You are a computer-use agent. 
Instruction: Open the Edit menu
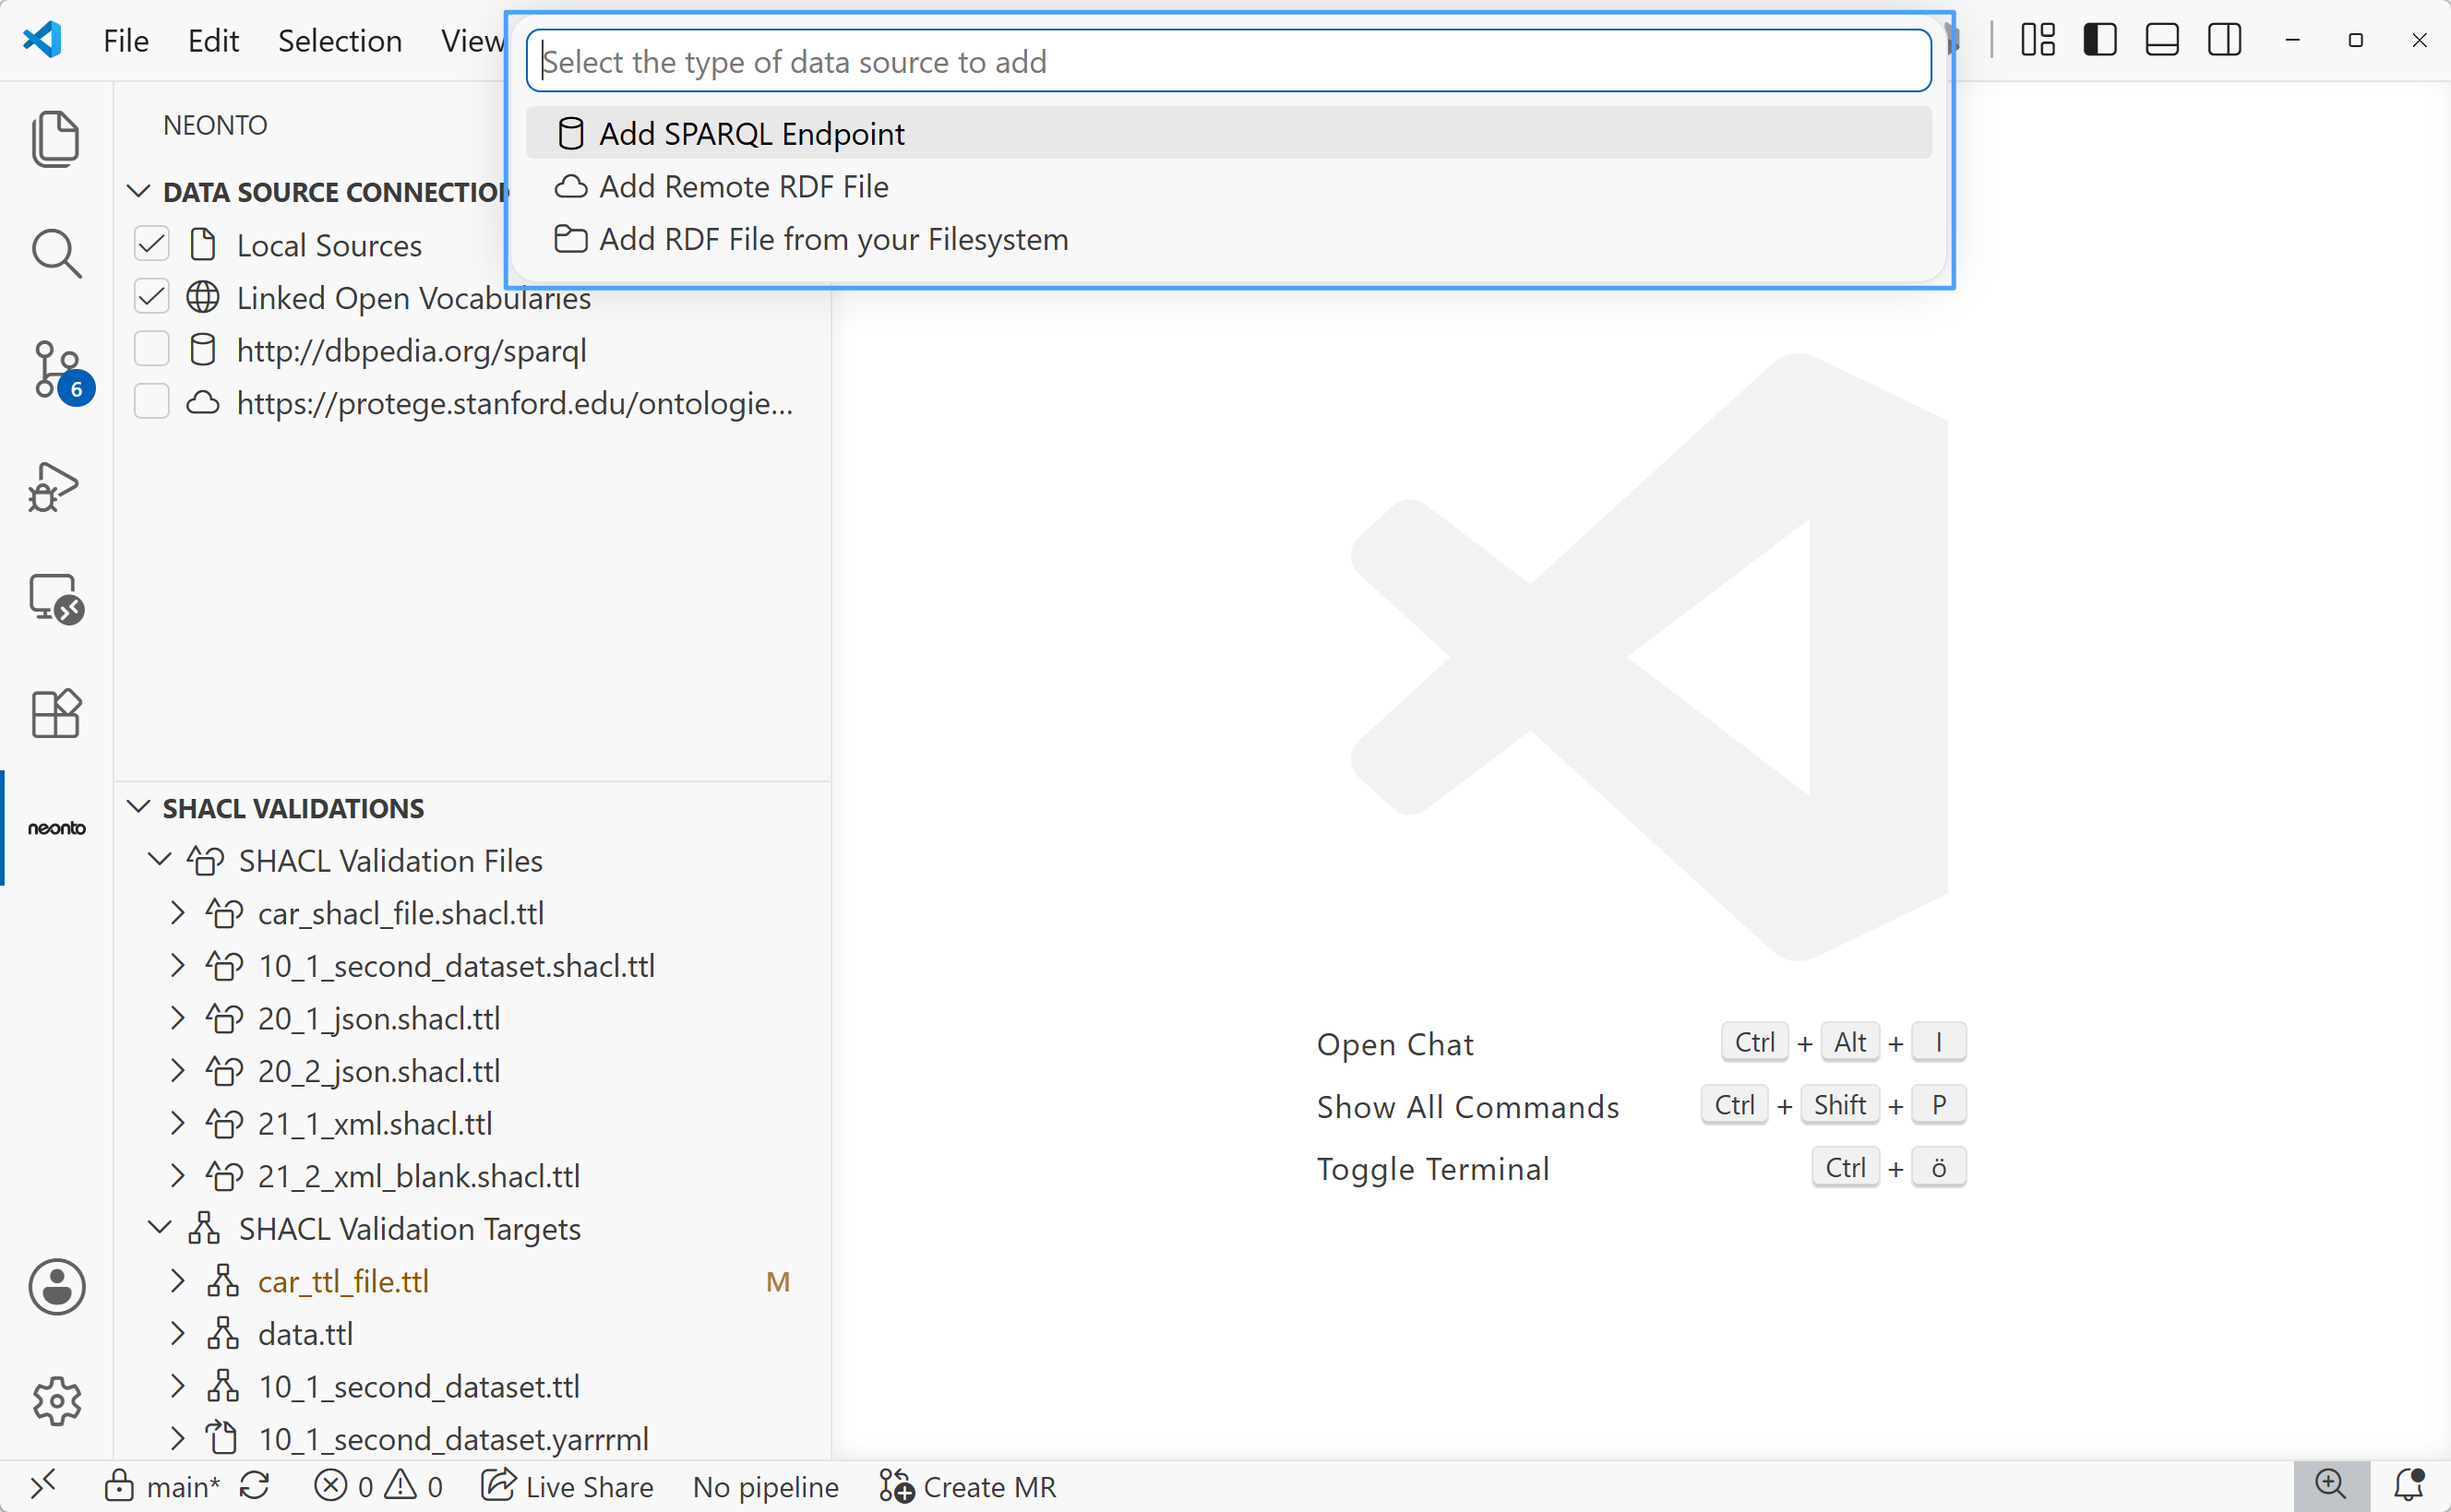(x=213, y=40)
